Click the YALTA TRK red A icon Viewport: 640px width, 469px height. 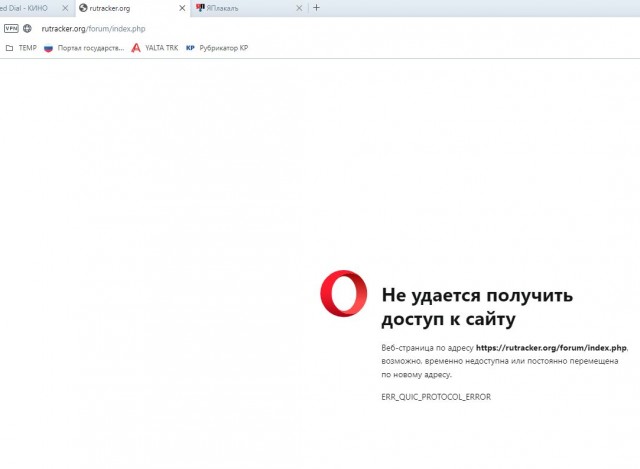[x=136, y=48]
